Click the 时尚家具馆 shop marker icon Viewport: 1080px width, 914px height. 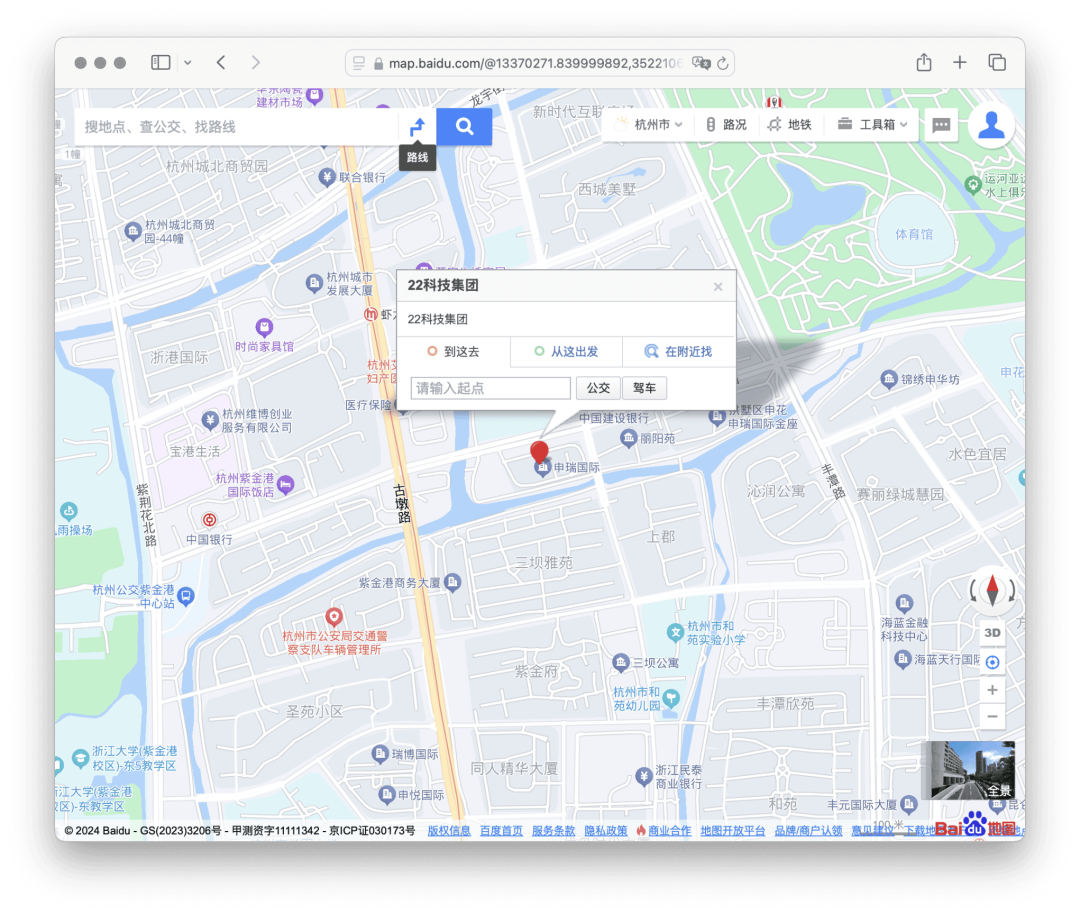(264, 326)
